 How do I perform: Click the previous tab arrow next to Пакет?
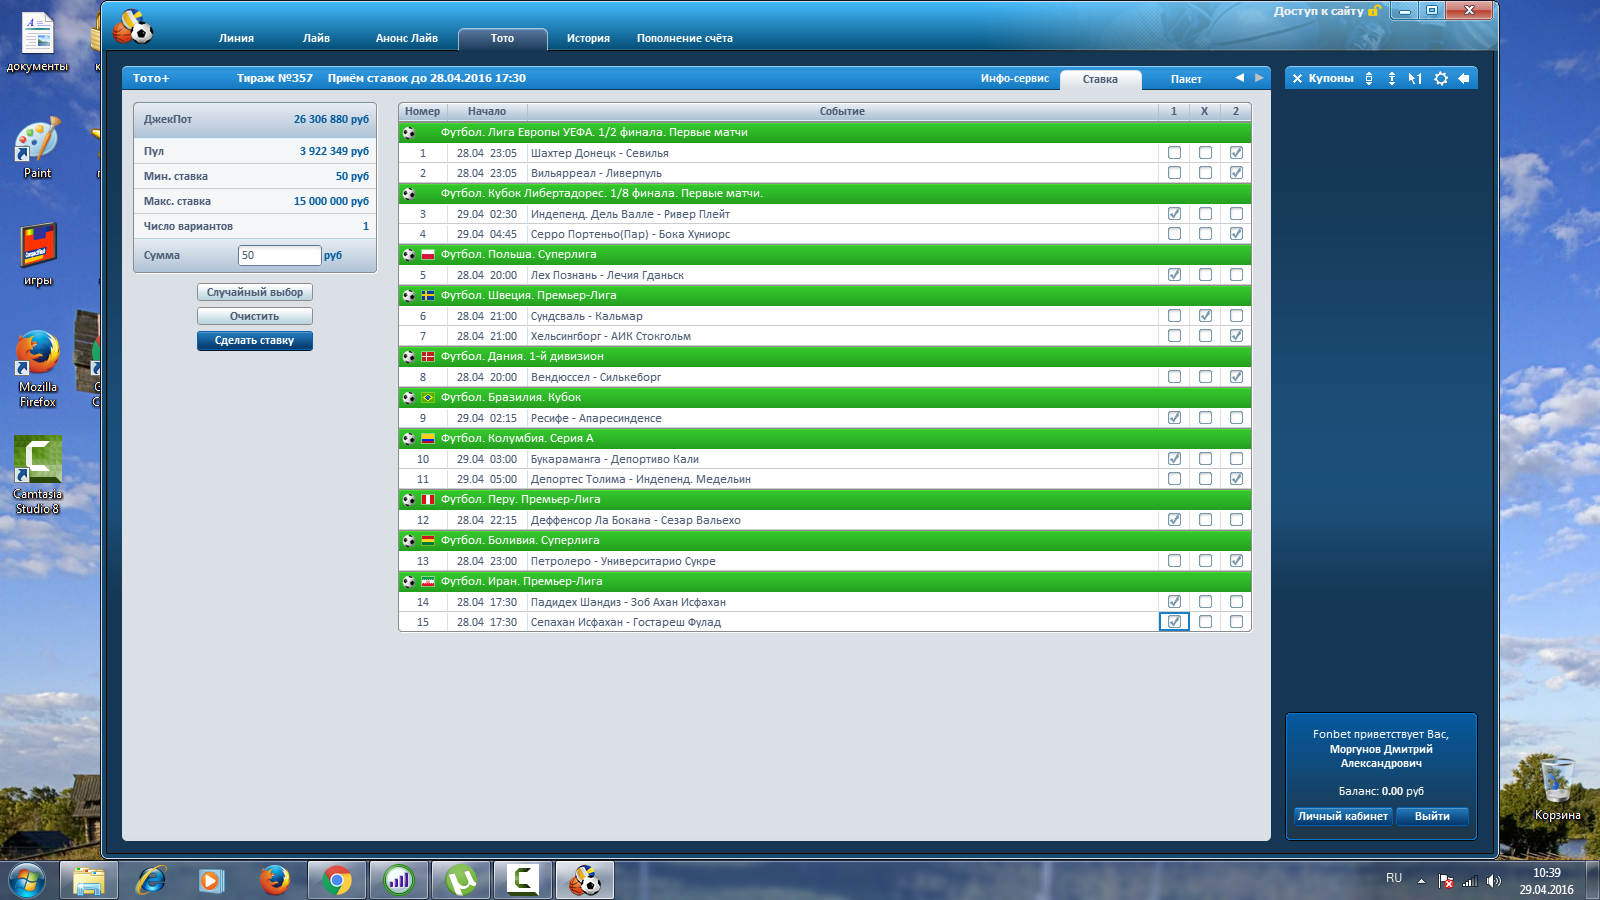(x=1240, y=78)
